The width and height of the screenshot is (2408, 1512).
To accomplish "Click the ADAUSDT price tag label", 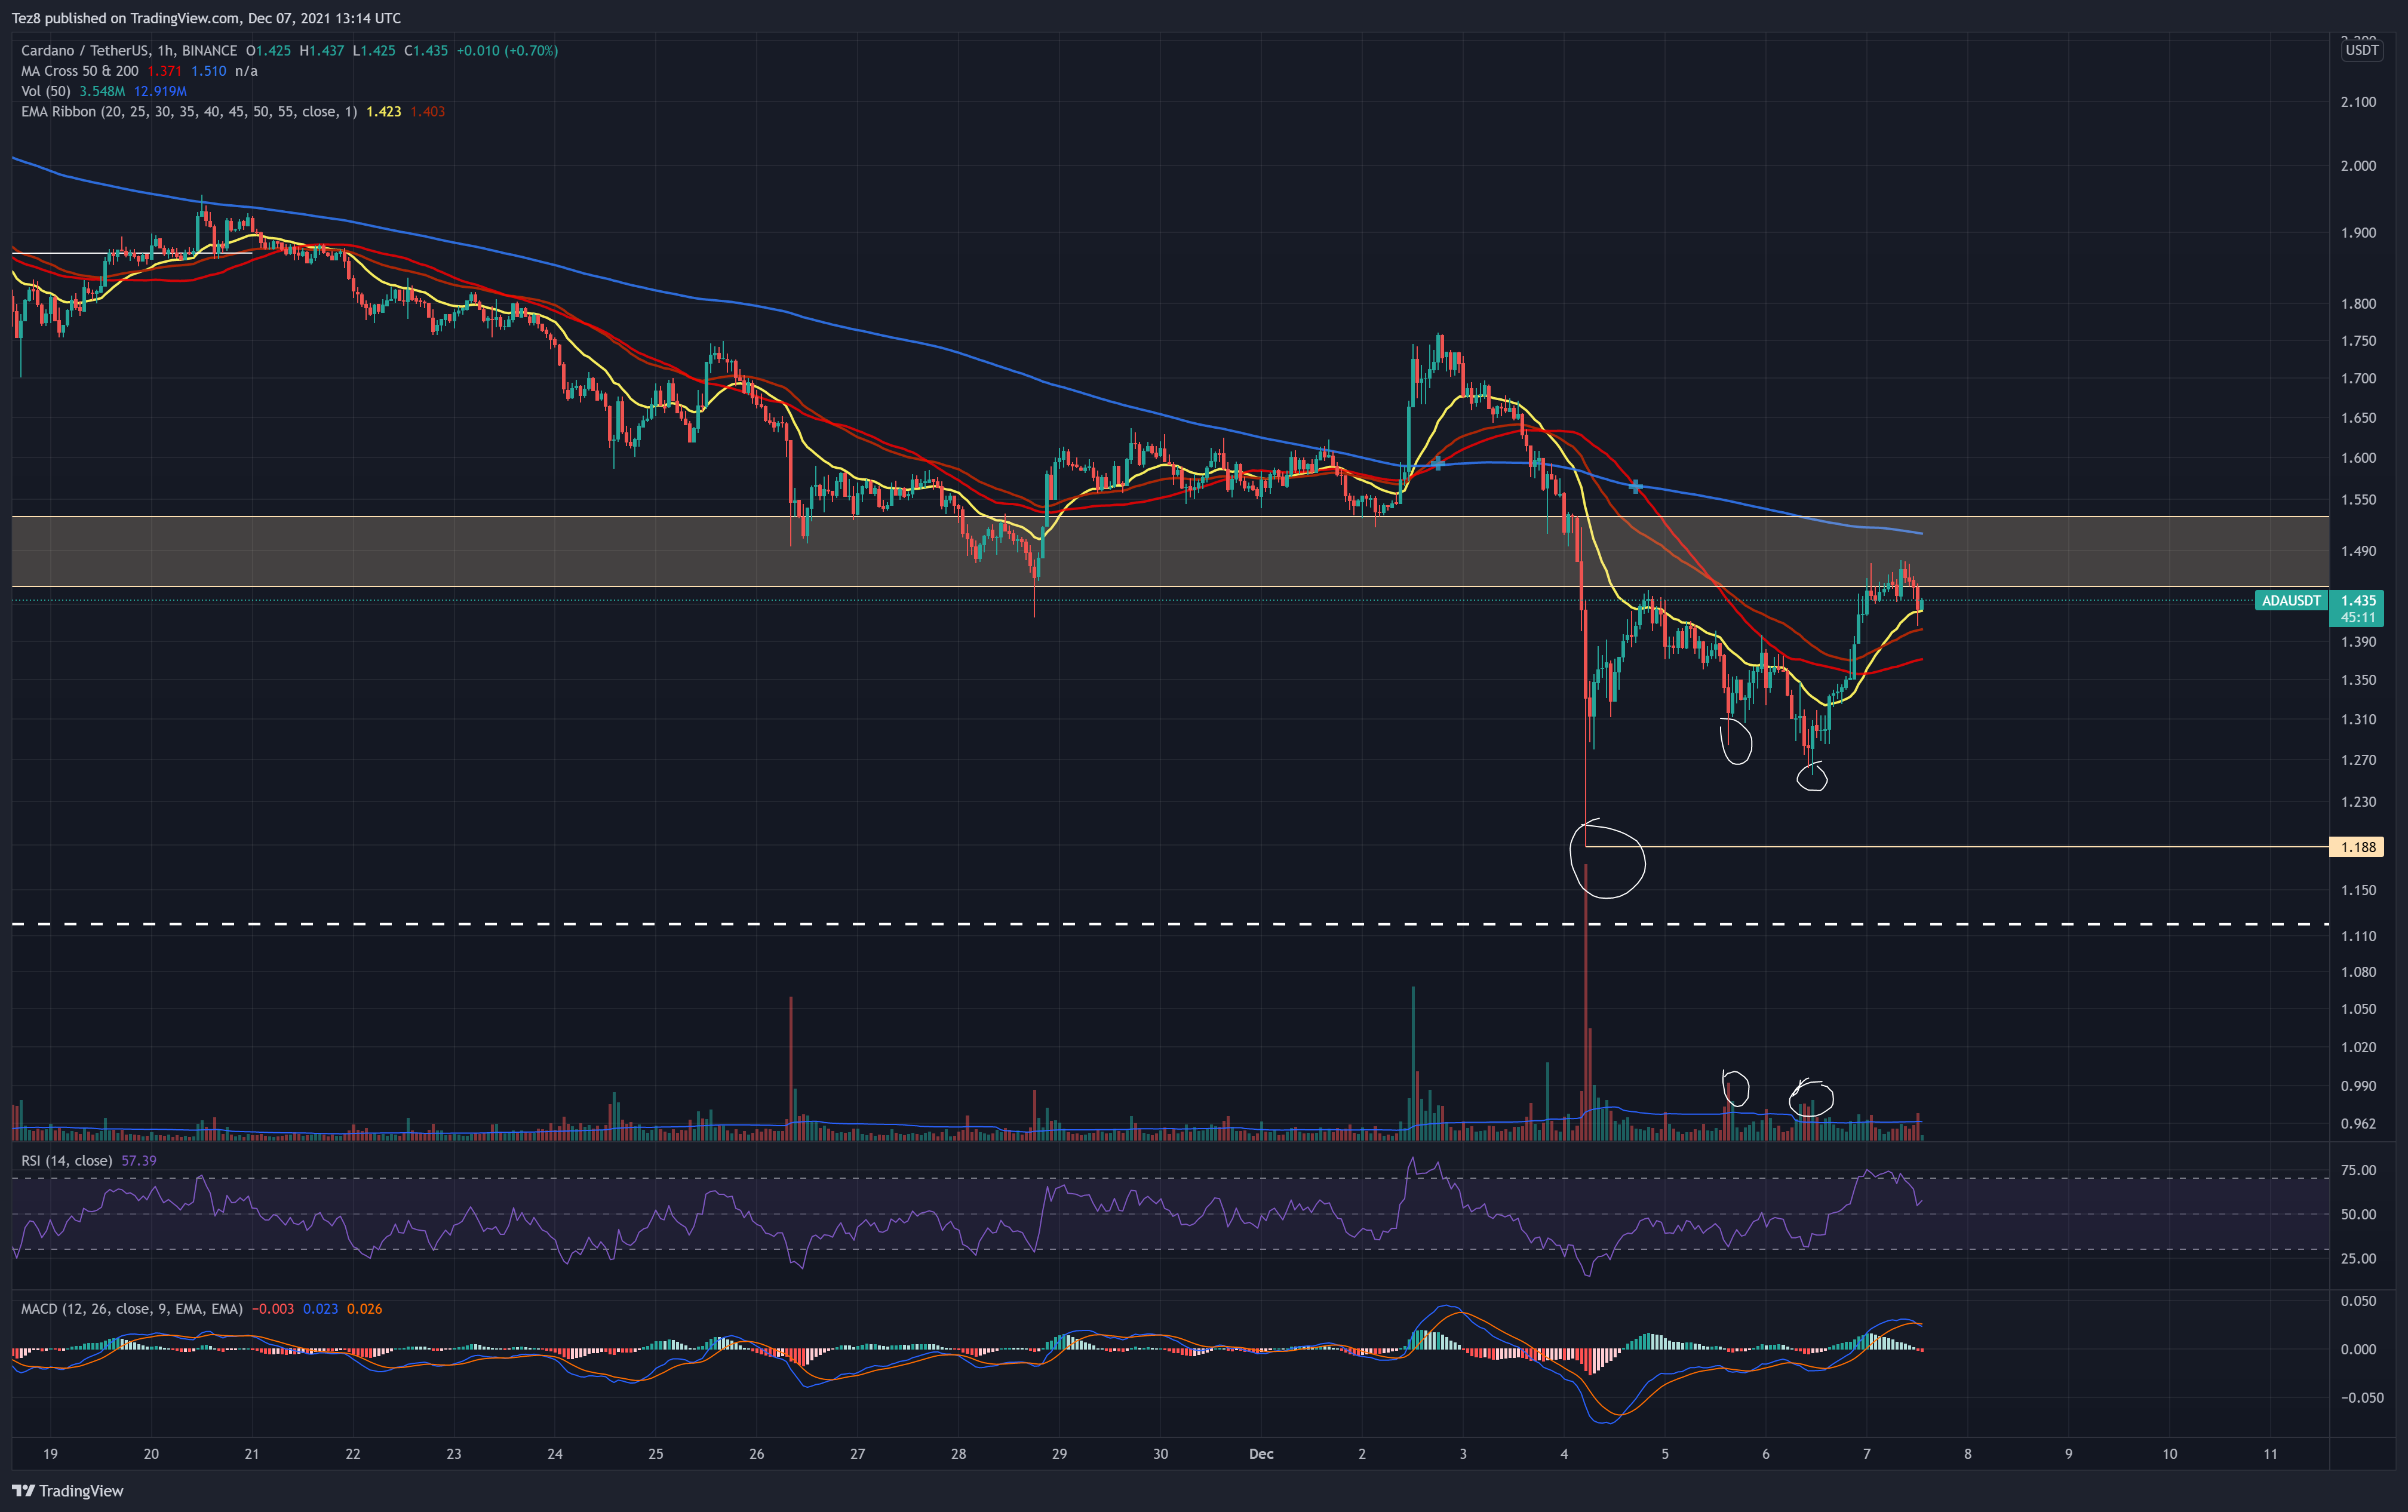I will [2291, 600].
